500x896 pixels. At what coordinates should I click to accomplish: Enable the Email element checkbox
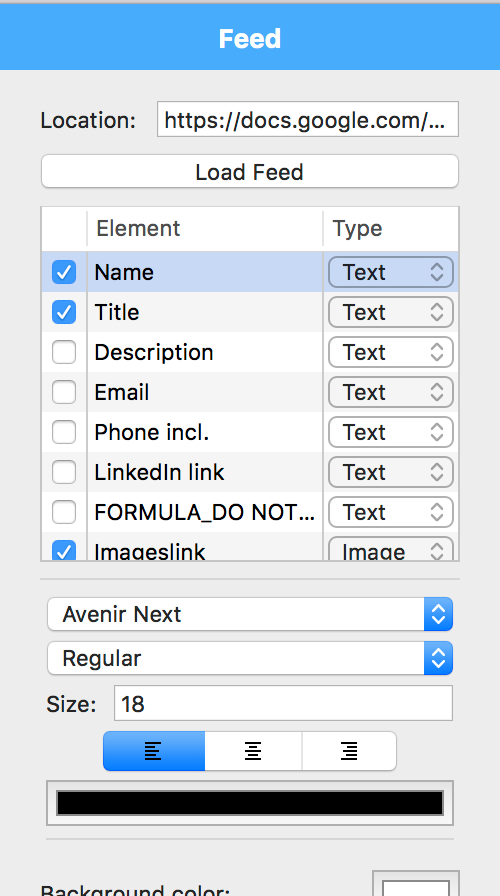click(64, 392)
